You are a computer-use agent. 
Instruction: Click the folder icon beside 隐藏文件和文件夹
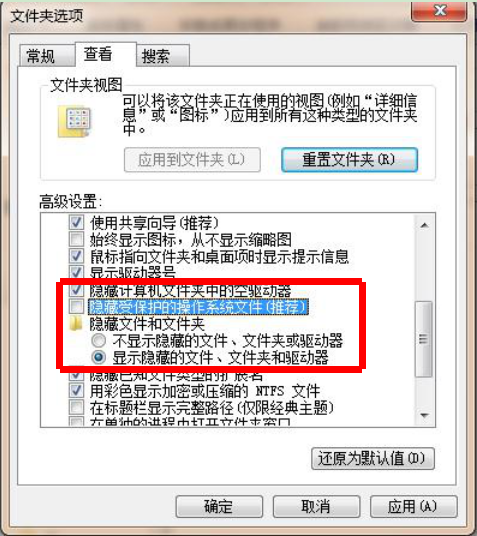click(x=76, y=323)
